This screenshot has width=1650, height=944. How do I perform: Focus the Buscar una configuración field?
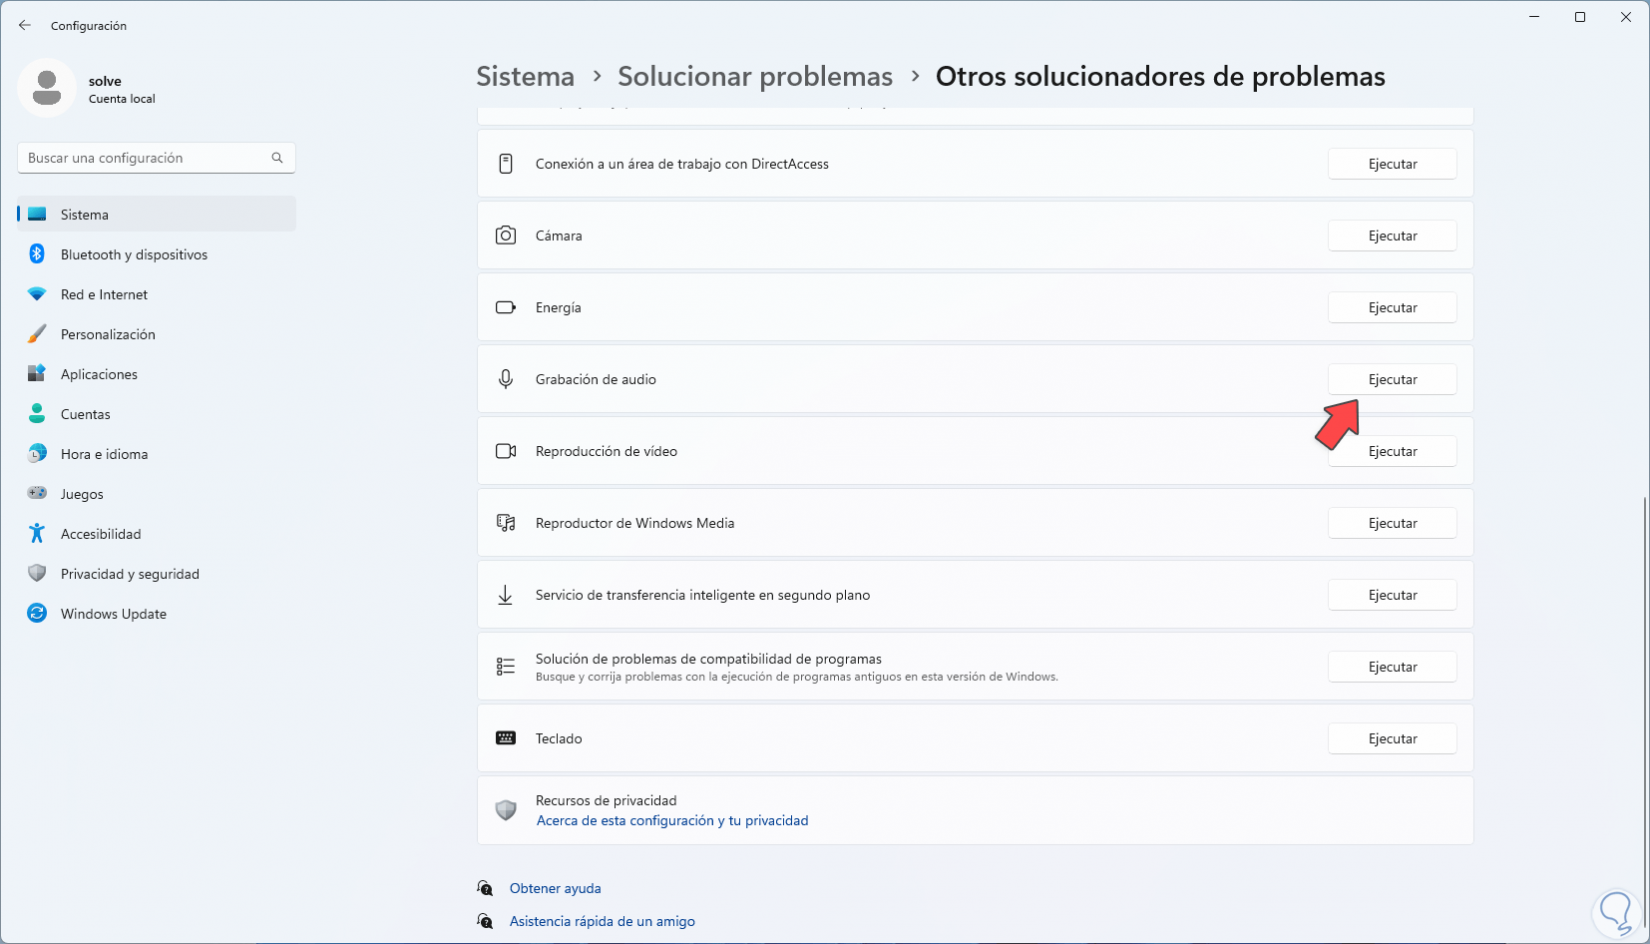[x=145, y=158]
